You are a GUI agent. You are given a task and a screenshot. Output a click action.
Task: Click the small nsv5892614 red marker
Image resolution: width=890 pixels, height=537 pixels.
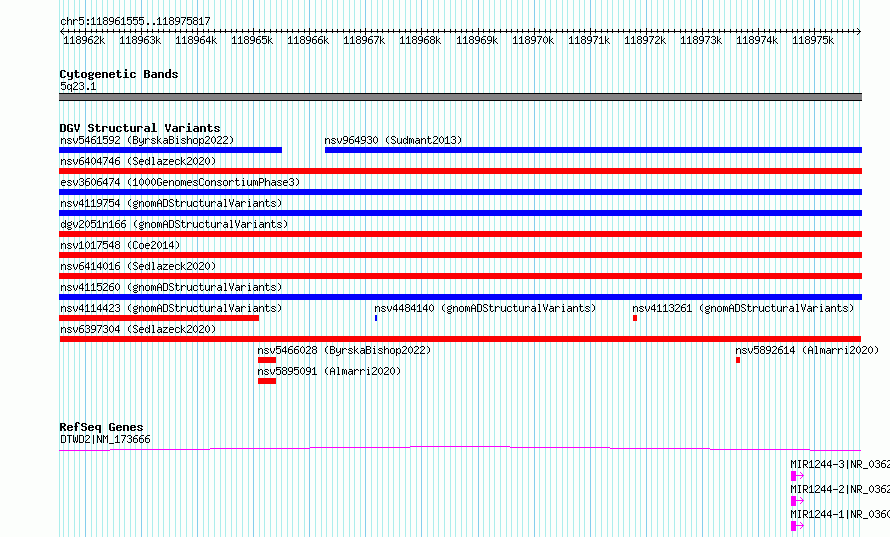pyautogui.click(x=738, y=360)
